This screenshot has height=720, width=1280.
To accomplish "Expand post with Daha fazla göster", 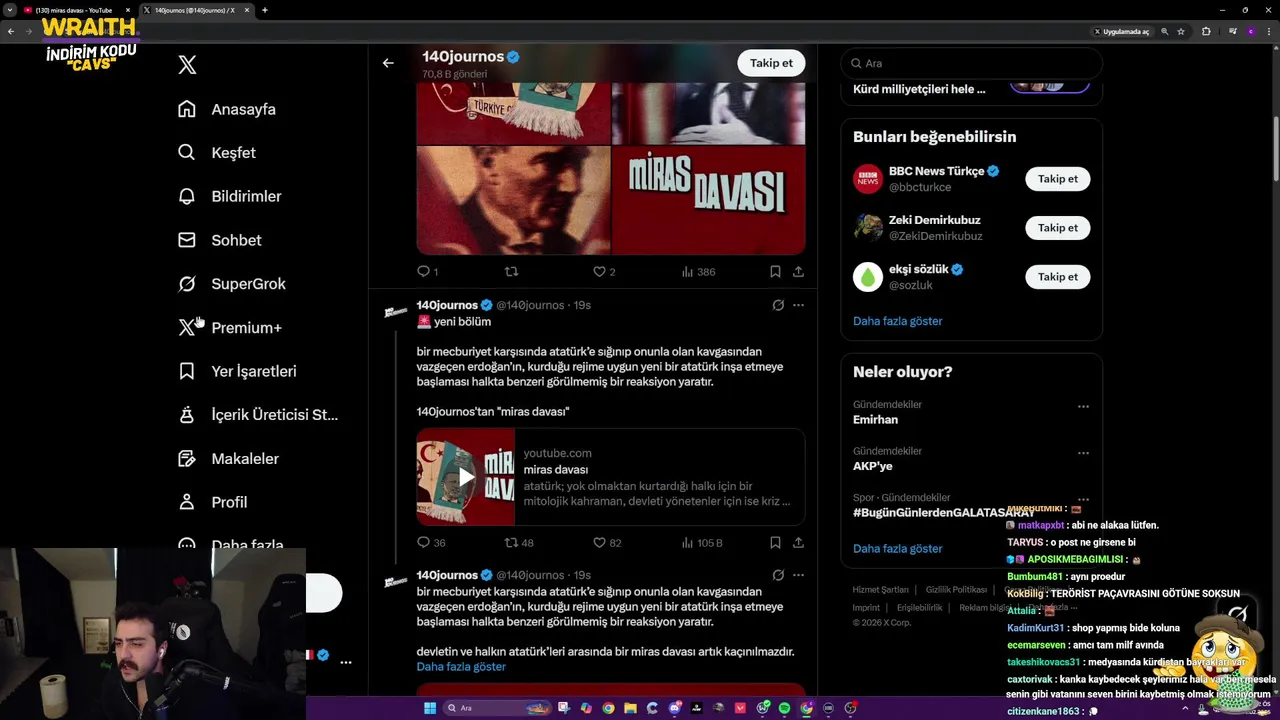I will point(461,667).
